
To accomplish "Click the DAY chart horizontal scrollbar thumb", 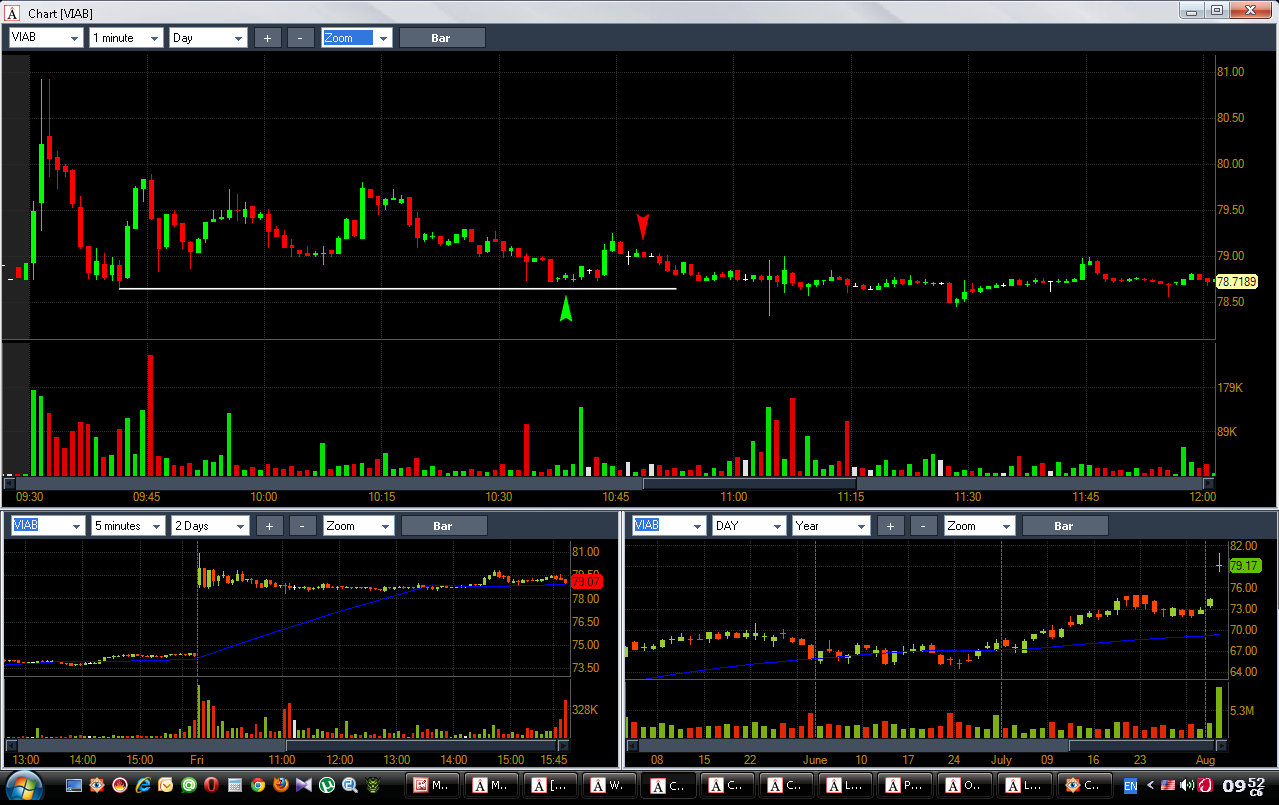I will (x=1140, y=745).
